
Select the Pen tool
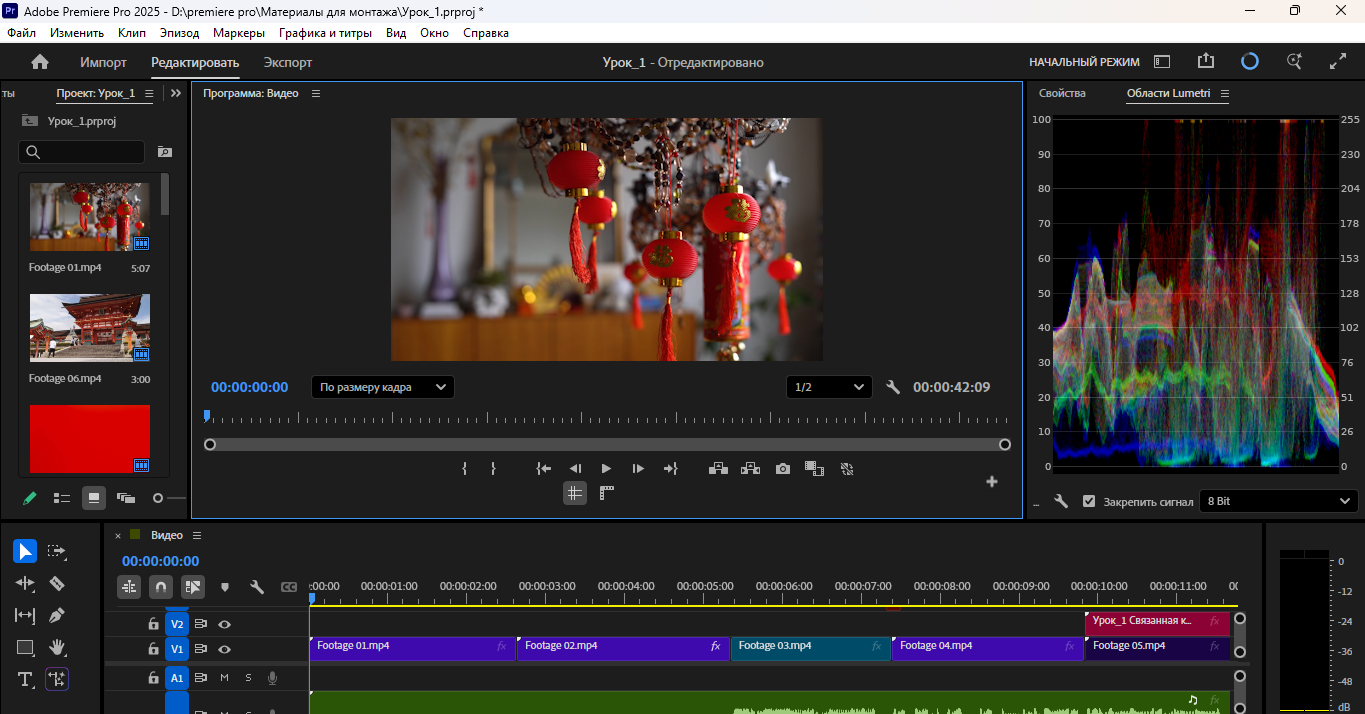pyautogui.click(x=57, y=615)
